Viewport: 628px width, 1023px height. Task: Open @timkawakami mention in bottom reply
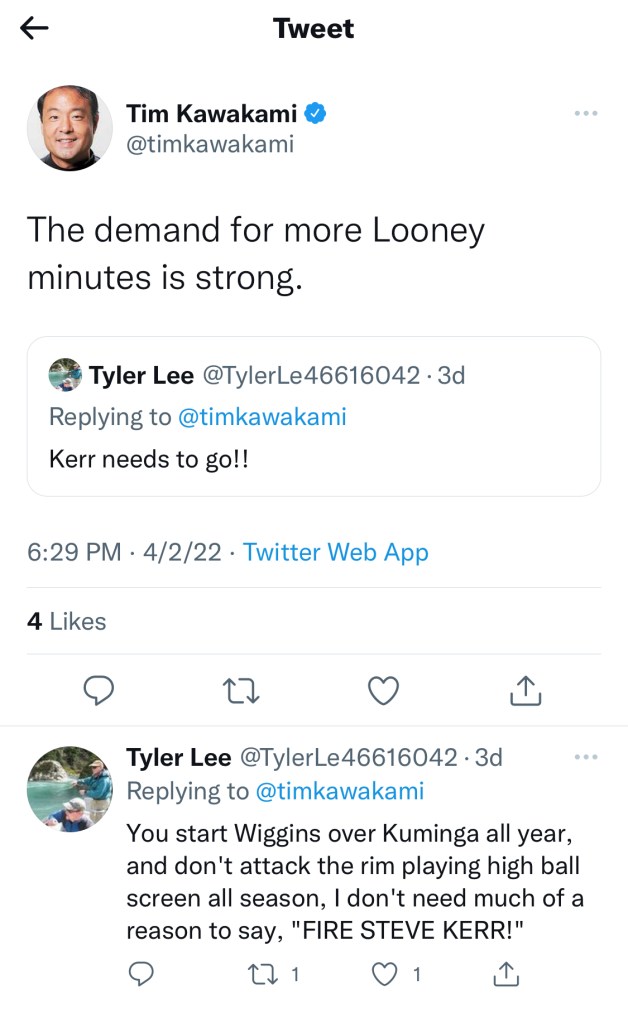[340, 791]
